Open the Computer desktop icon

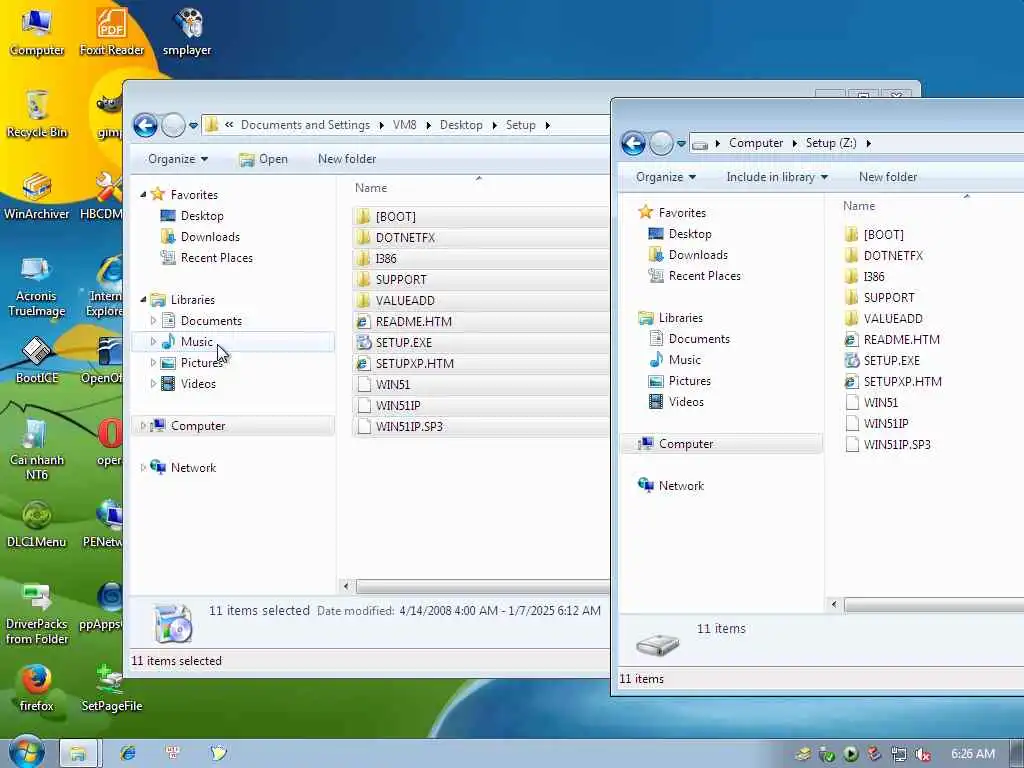pos(37,31)
